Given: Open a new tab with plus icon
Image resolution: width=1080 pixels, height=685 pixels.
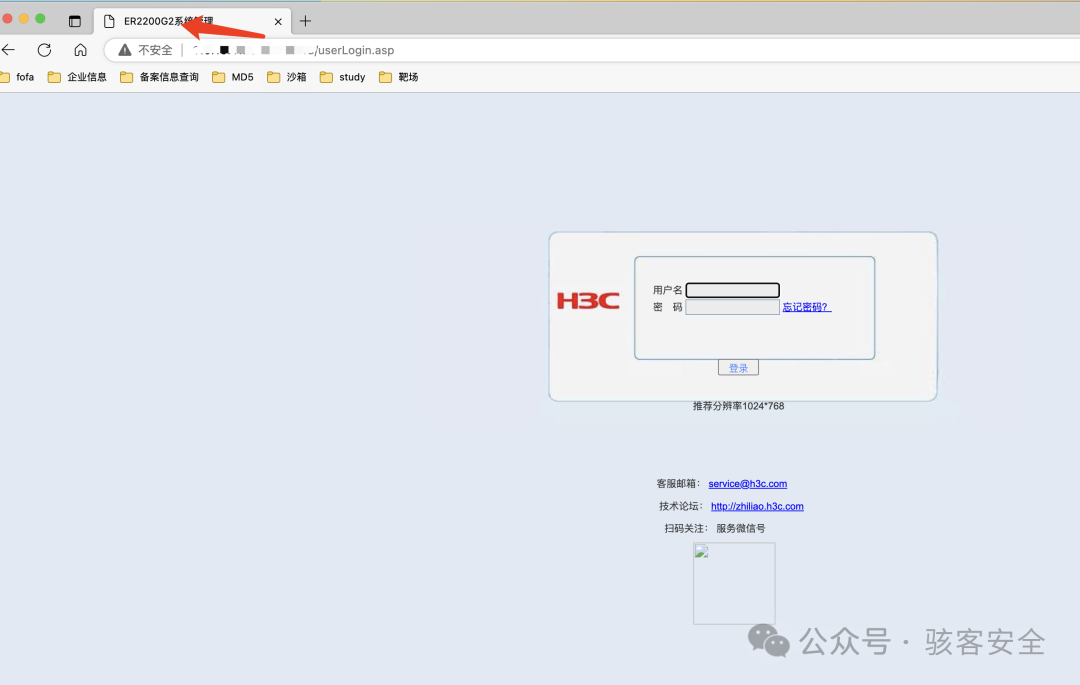Looking at the screenshot, I should 305,21.
